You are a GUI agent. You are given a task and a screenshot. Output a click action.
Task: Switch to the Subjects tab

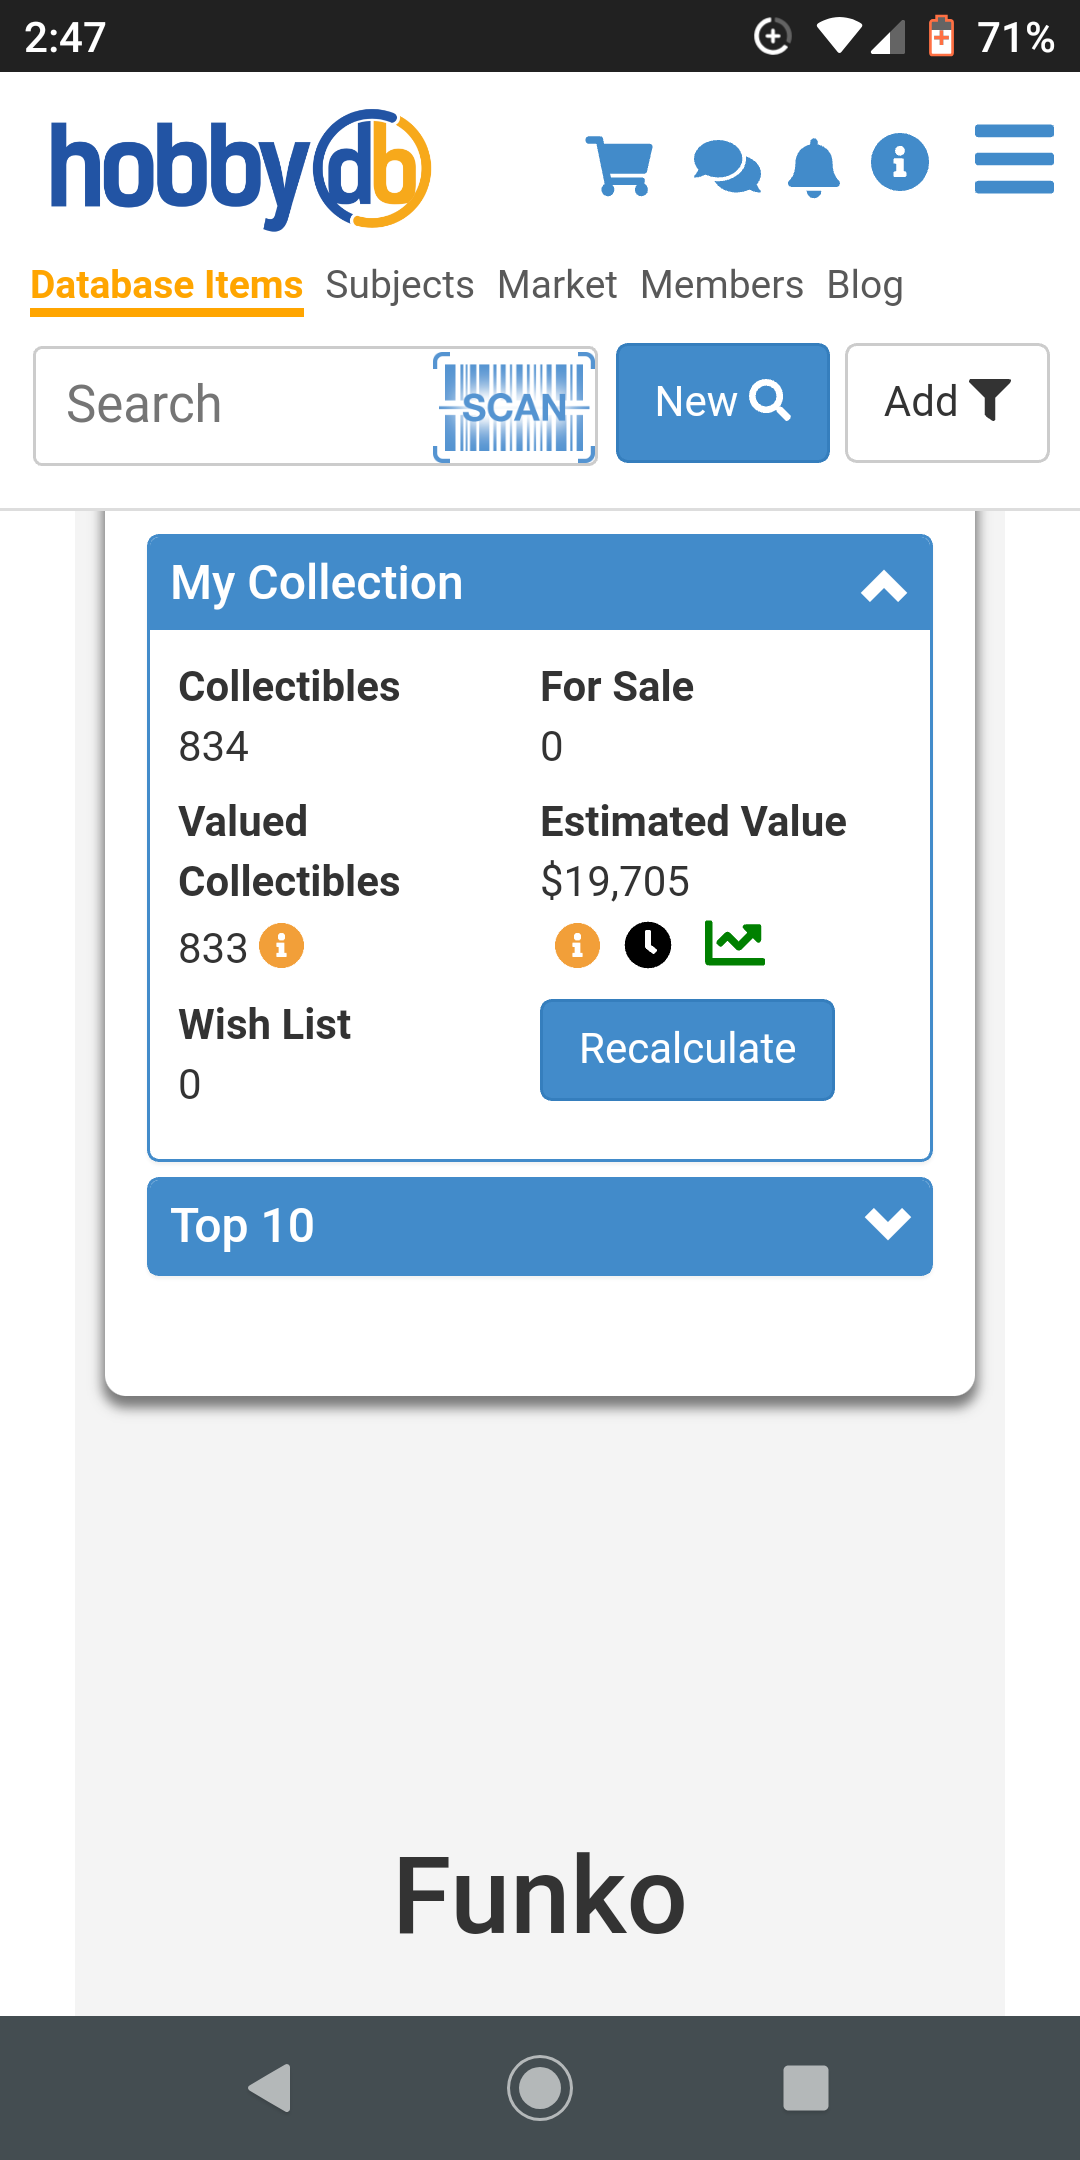(x=400, y=285)
